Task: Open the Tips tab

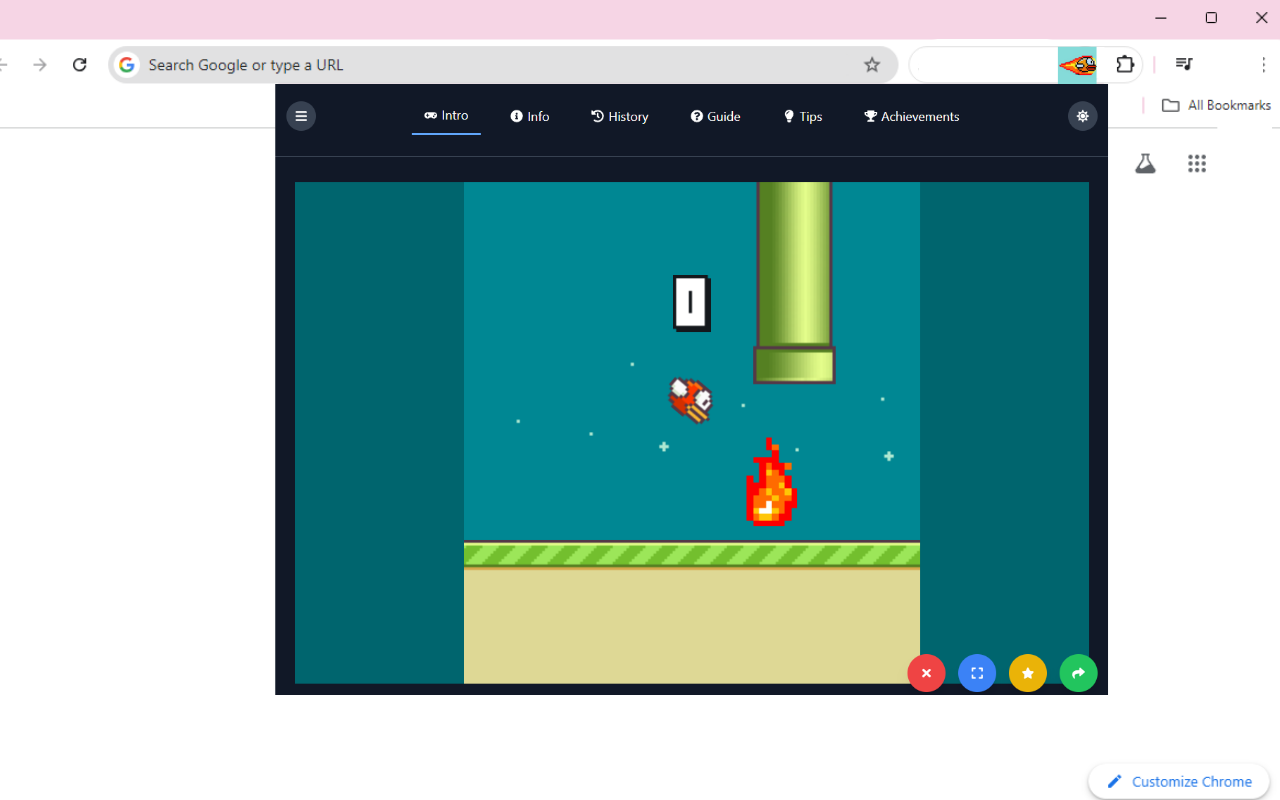Action: [802, 116]
